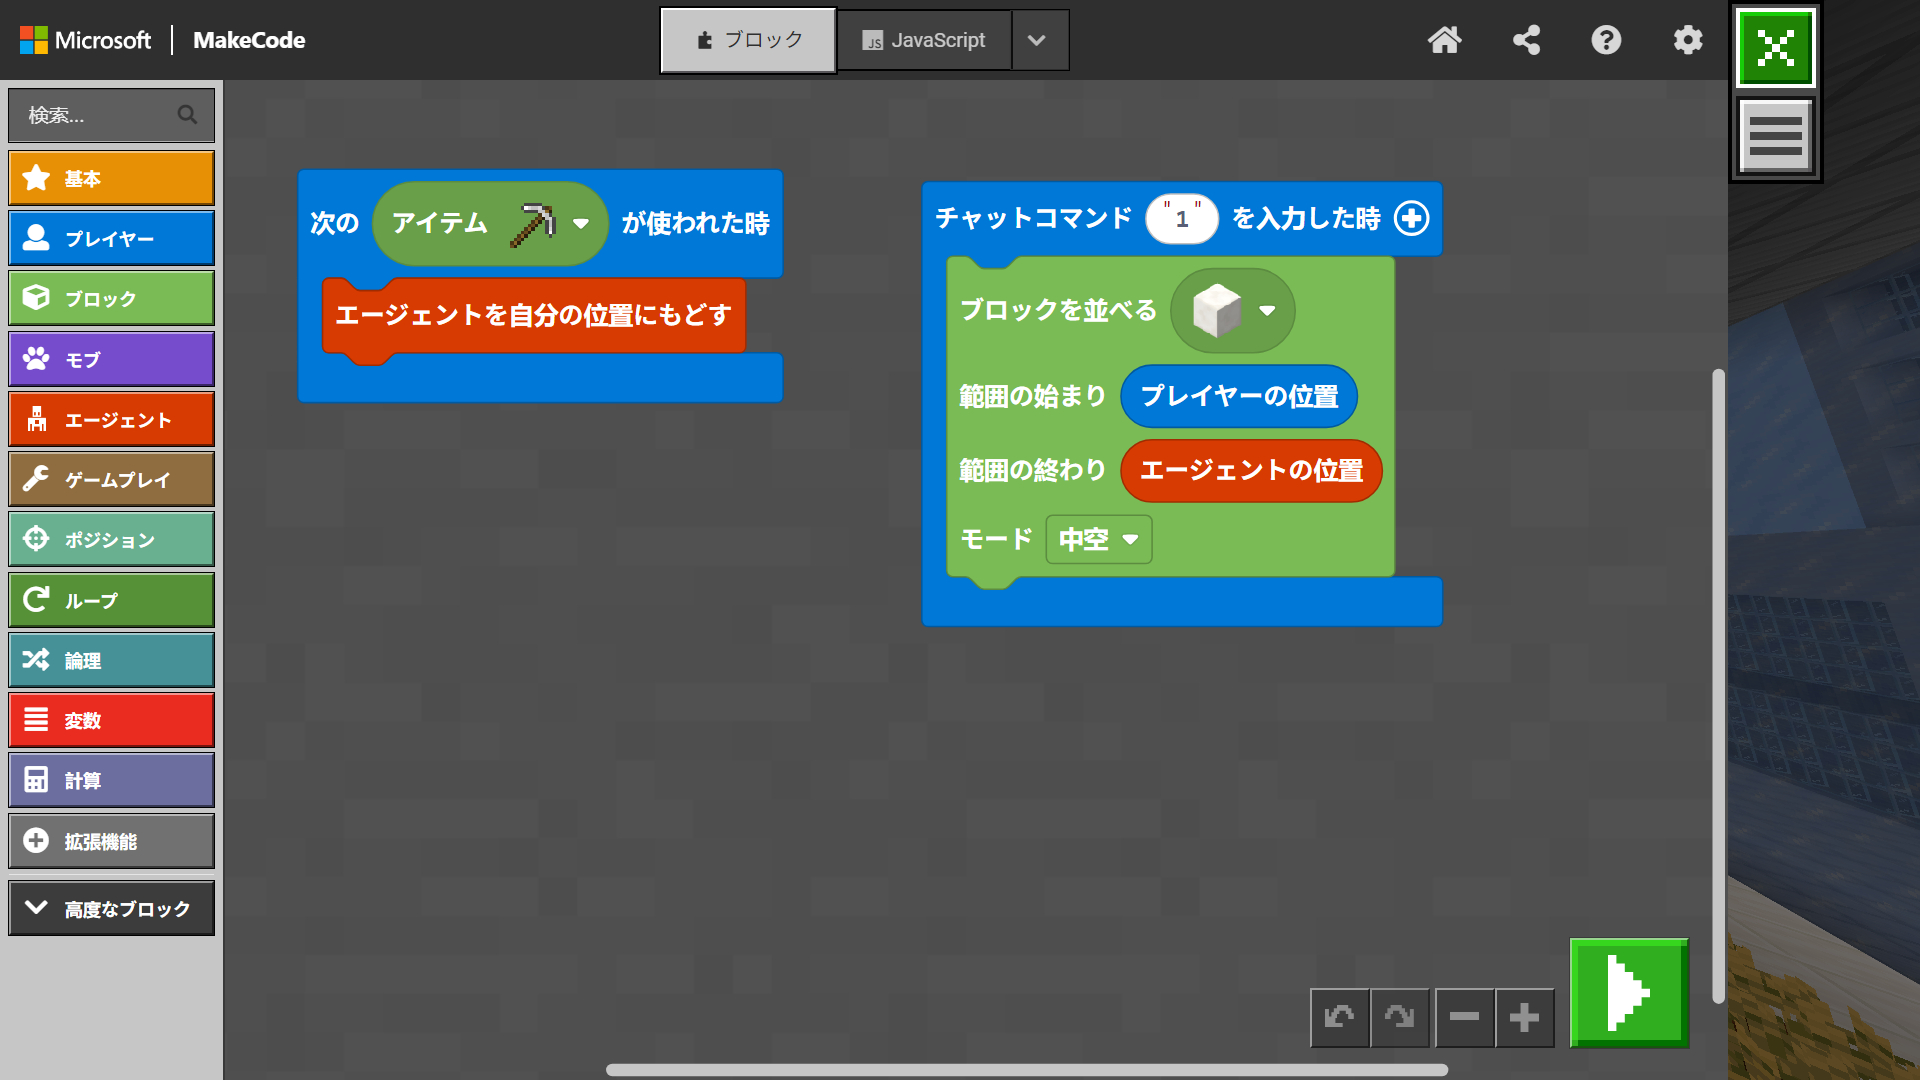Open 拡張機能 extensions
Screen dimensions: 1920x1080
(x=111, y=841)
